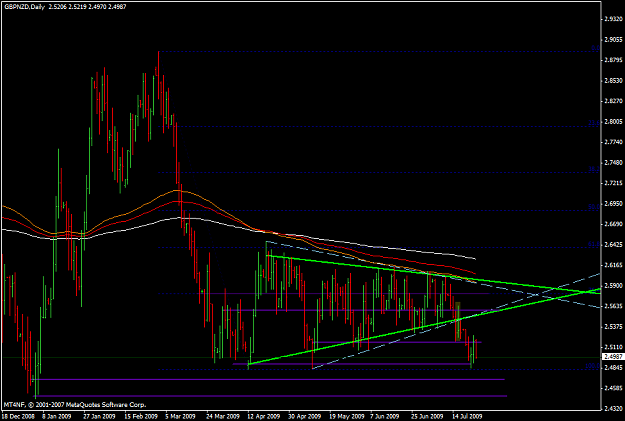625x421 pixels.
Task: Pick the 2.6165 price scale value
Action: pos(613,265)
